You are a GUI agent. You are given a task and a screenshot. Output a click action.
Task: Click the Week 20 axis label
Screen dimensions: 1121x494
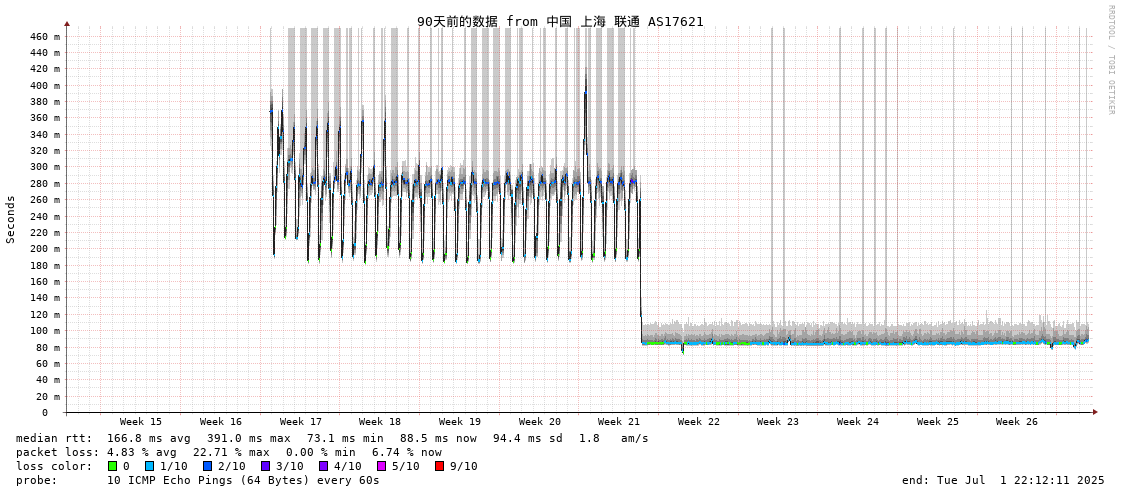click(x=540, y=422)
